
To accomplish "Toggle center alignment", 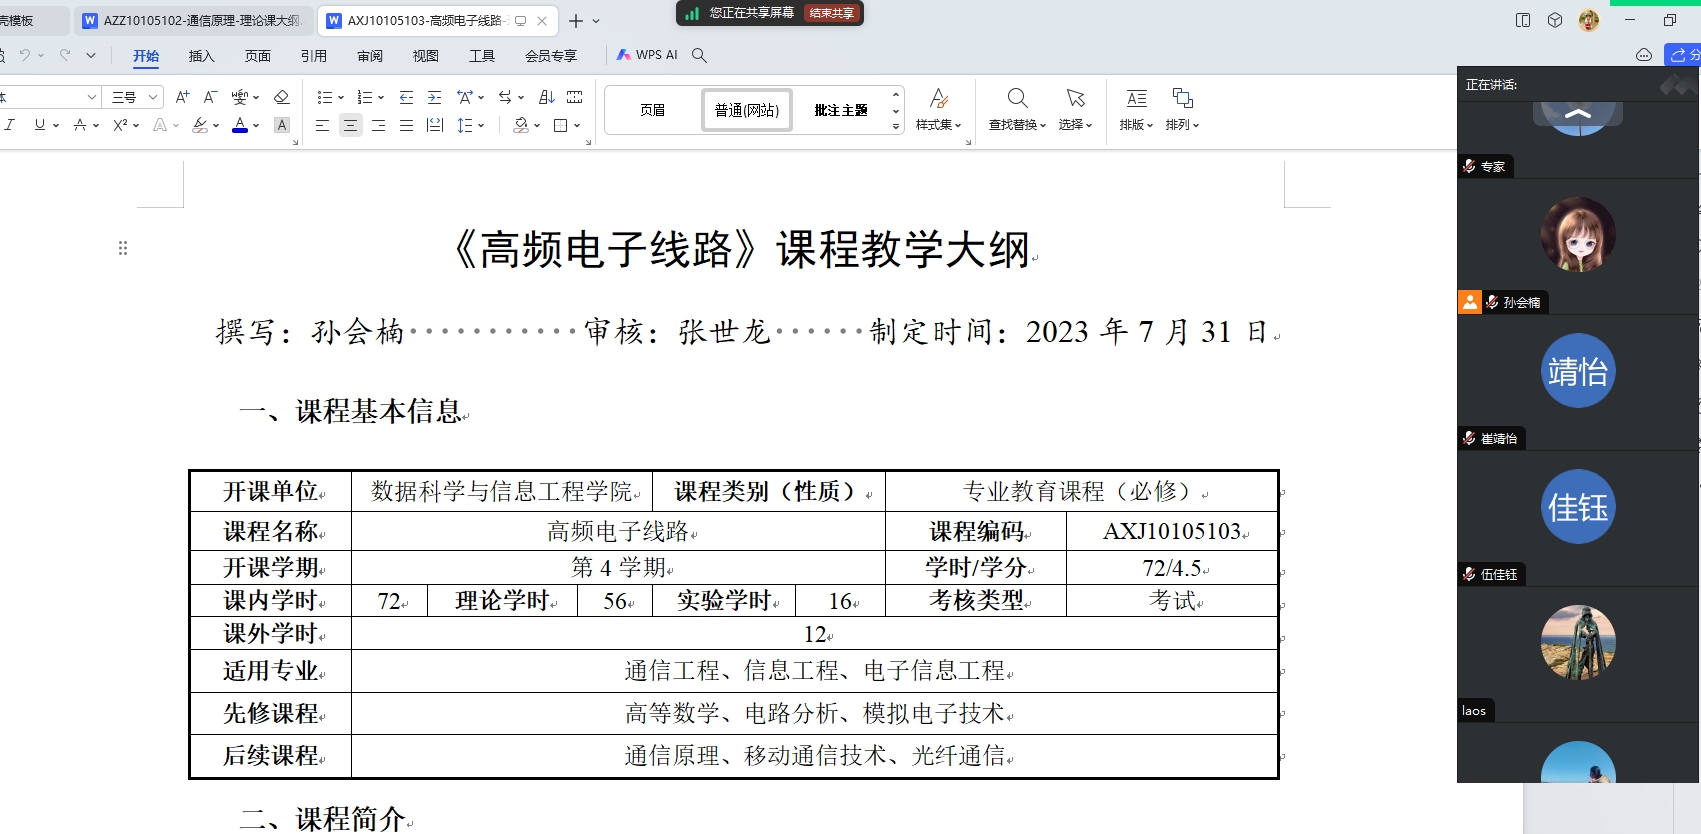I will click(x=350, y=125).
